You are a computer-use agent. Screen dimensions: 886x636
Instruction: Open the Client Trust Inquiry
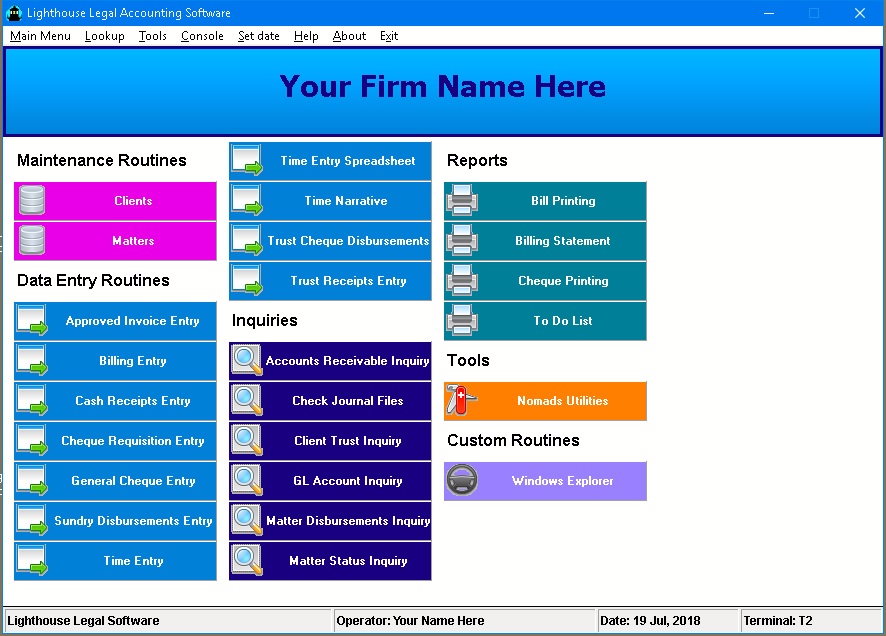point(348,441)
